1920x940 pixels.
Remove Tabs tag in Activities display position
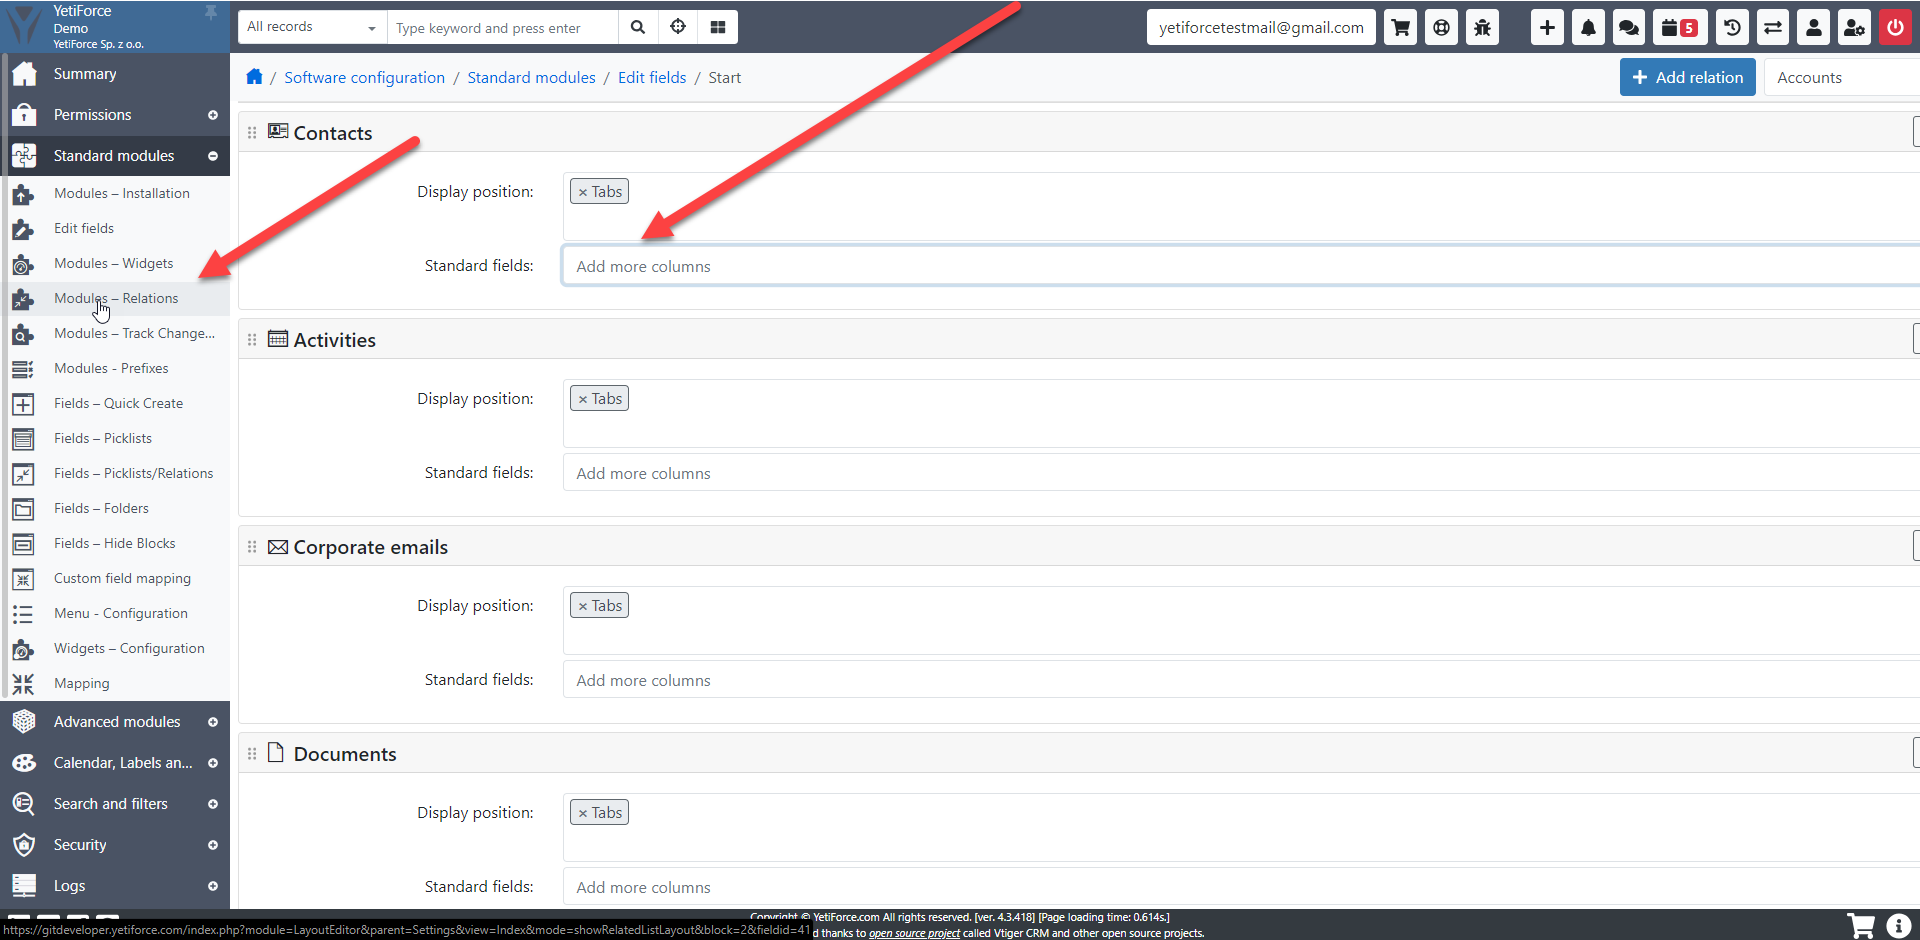click(x=583, y=399)
